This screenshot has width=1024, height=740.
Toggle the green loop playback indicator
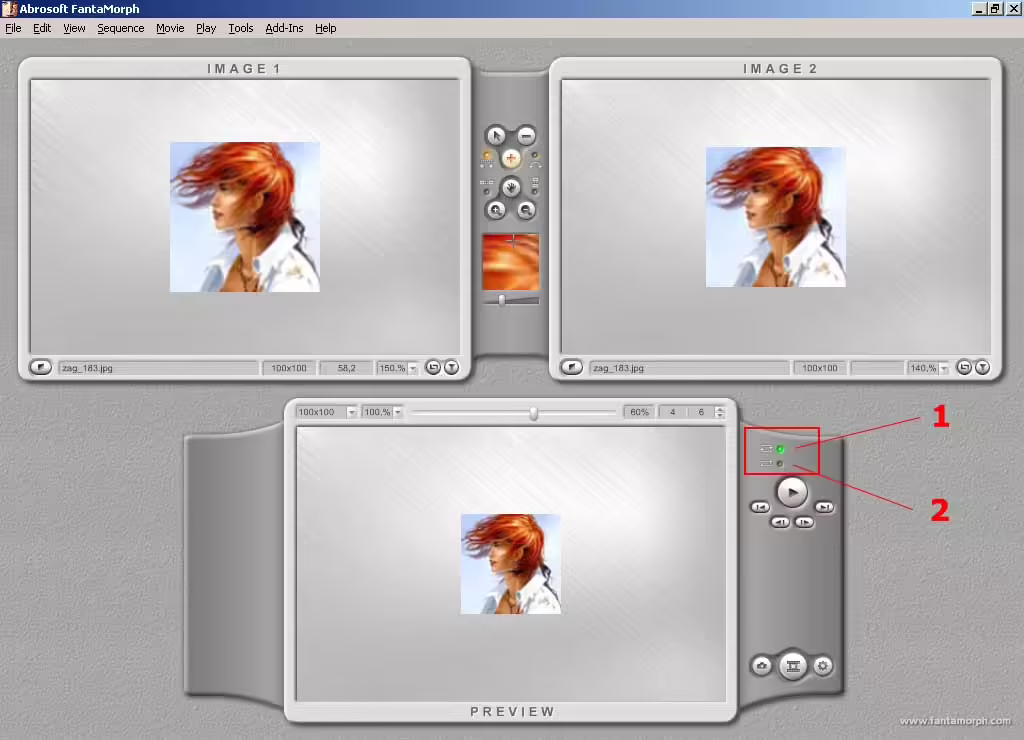click(x=780, y=449)
